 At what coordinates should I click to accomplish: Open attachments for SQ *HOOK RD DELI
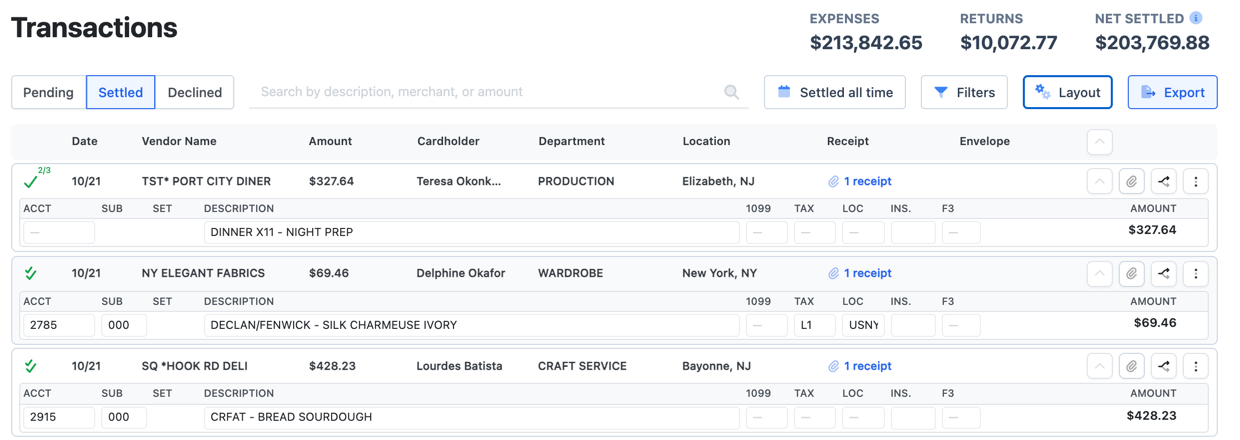click(x=1131, y=366)
